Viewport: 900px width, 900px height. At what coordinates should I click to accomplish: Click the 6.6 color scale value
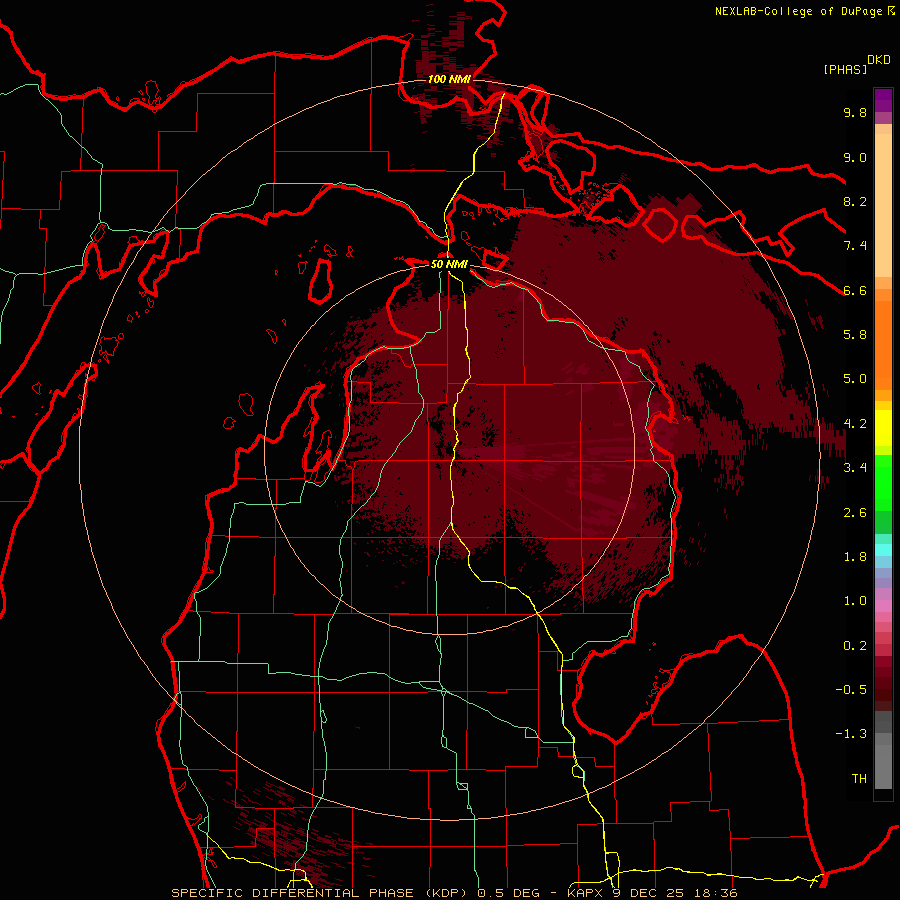pos(855,290)
